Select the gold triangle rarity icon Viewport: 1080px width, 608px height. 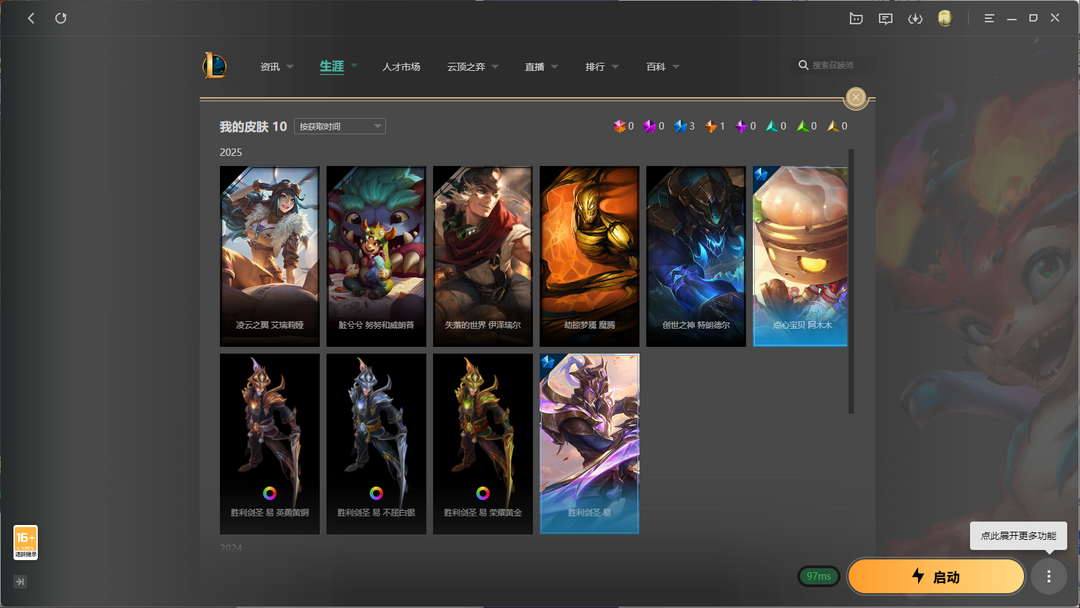pos(833,126)
